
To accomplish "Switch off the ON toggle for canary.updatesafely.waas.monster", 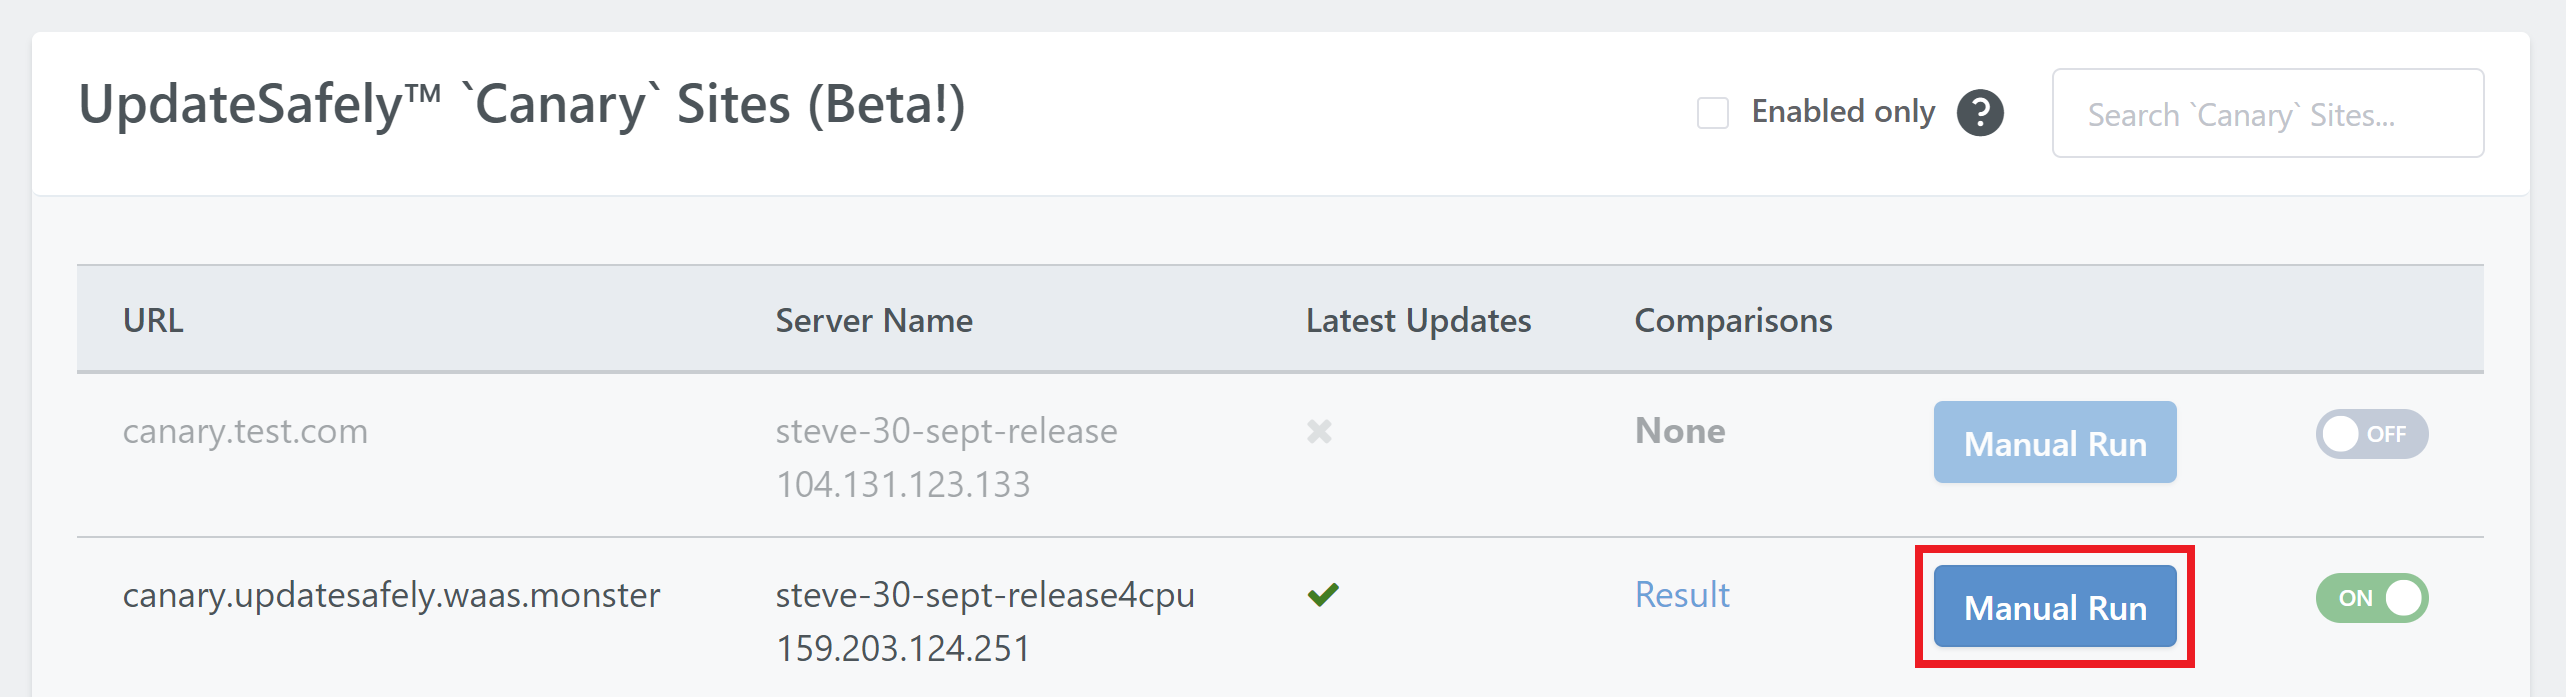I will [x=2371, y=598].
